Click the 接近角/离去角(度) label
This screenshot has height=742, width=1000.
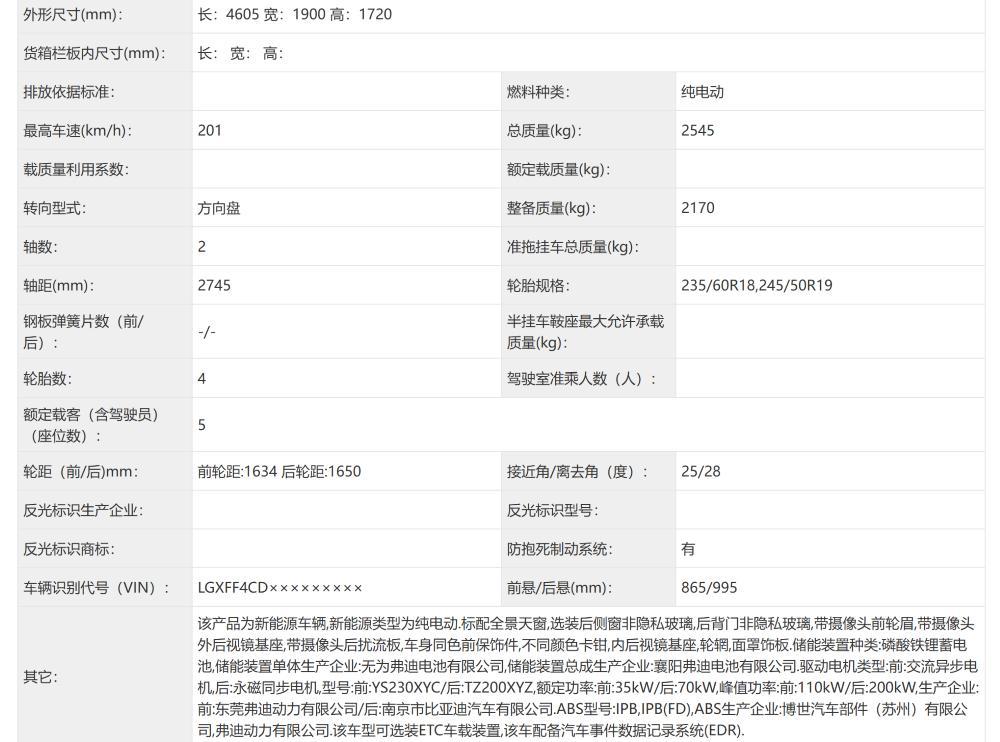(x=577, y=472)
